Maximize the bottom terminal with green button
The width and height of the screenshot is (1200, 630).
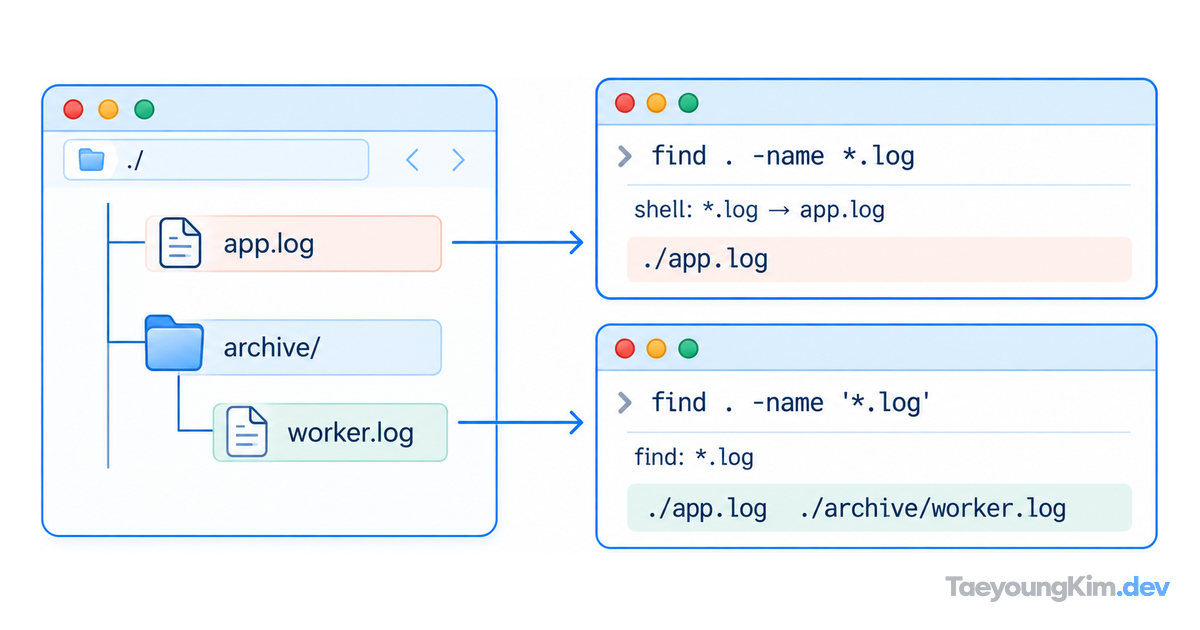coord(688,348)
